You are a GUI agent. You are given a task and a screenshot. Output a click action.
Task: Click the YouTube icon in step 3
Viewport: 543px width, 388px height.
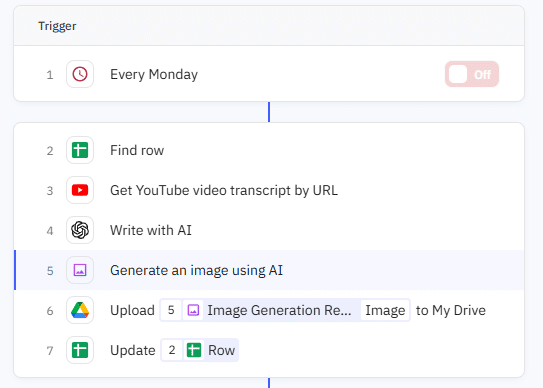[x=80, y=190]
